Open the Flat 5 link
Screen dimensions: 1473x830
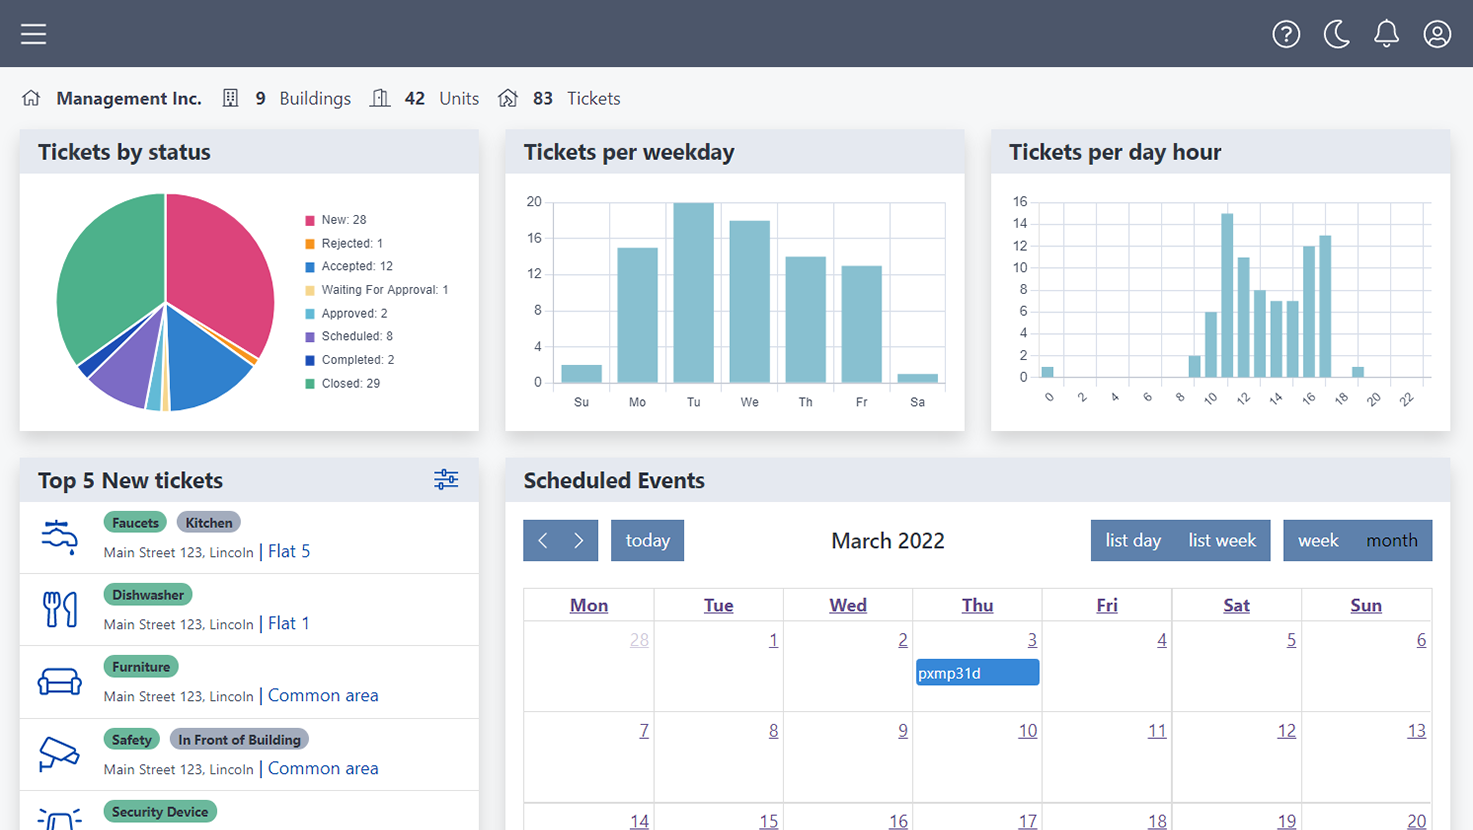click(x=289, y=551)
